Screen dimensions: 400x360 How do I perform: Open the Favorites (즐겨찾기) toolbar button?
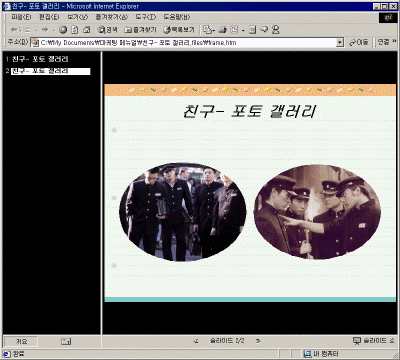tap(140, 30)
